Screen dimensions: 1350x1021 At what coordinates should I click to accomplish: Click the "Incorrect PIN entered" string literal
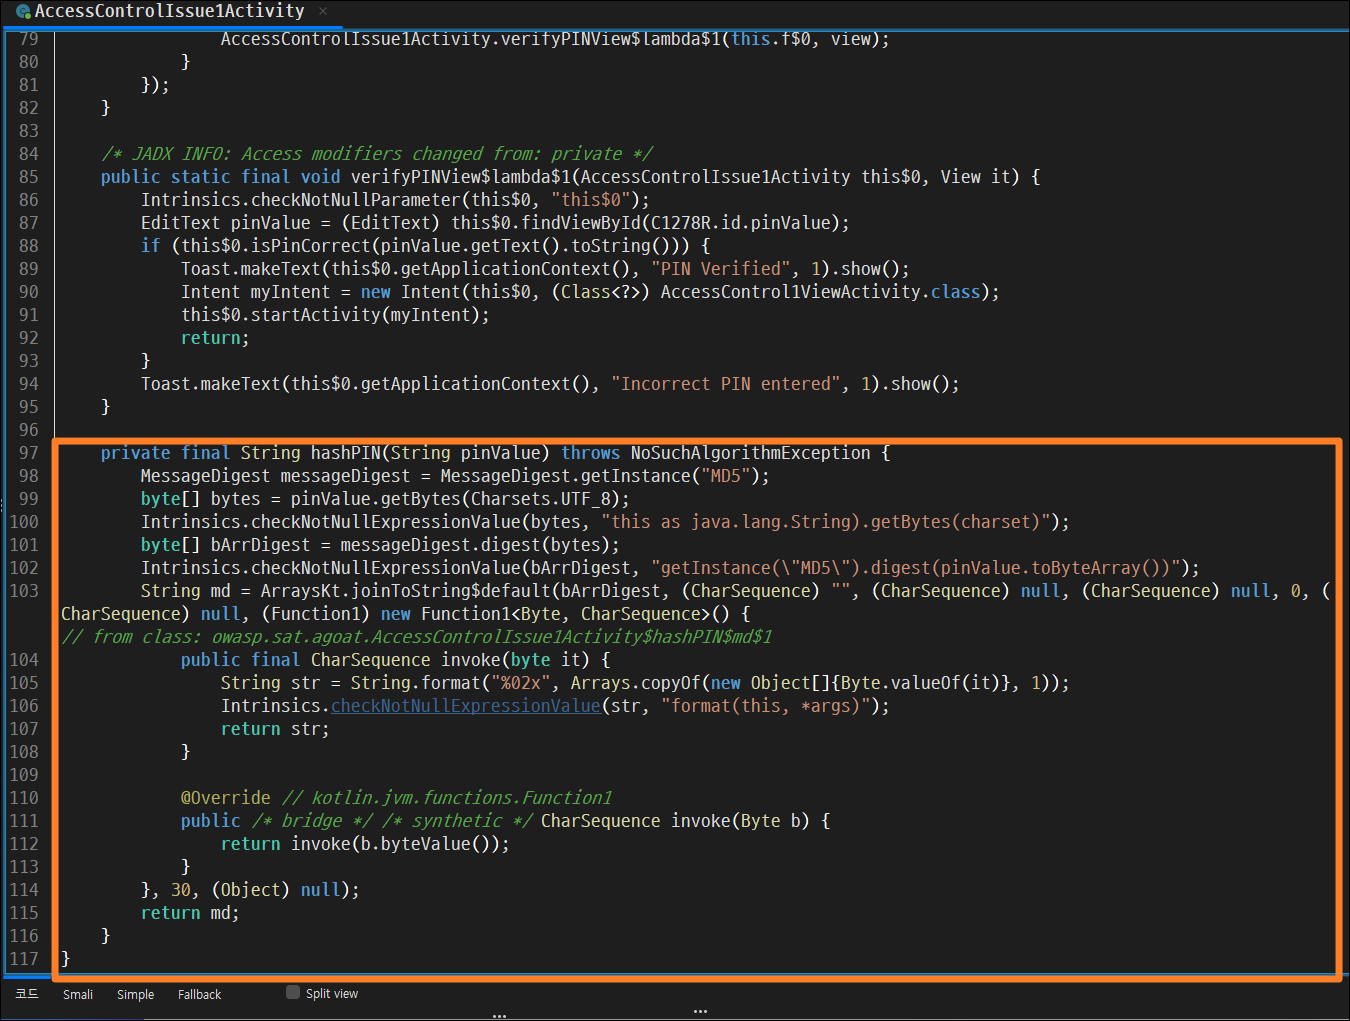(725, 384)
